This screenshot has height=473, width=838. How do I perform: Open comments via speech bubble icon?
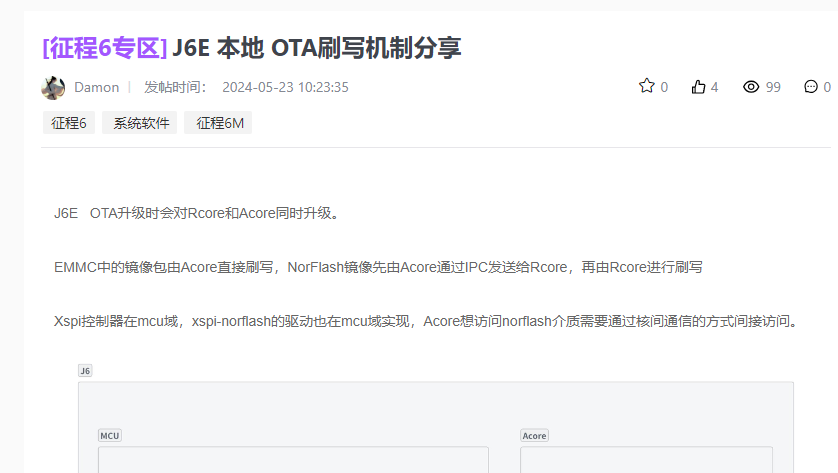coord(811,87)
